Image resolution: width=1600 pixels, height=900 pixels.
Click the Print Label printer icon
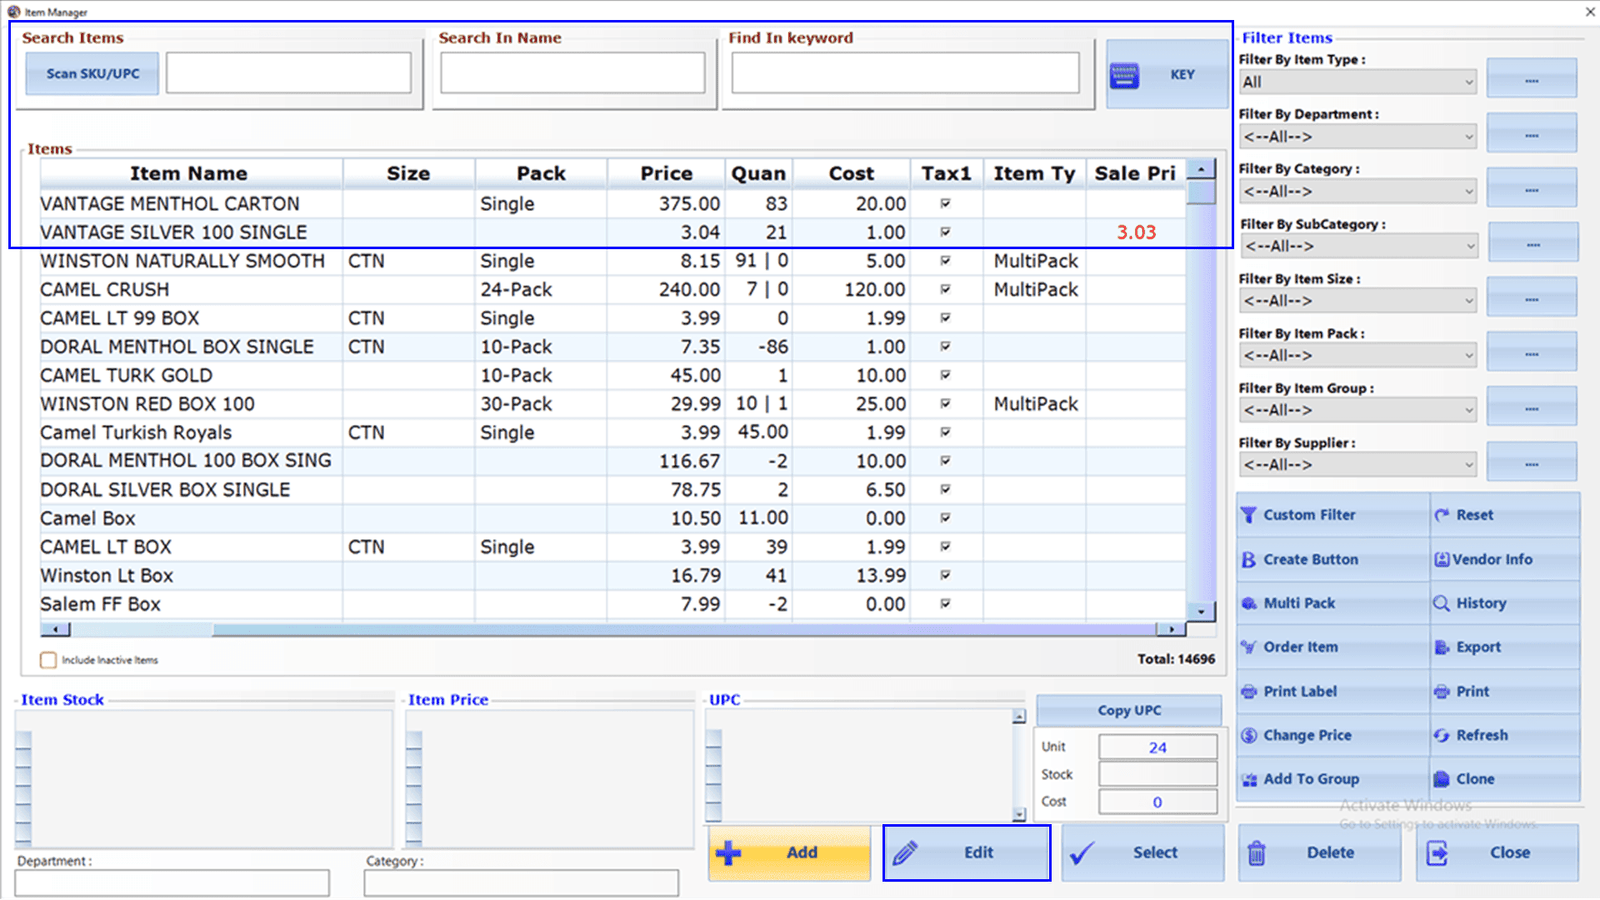point(1248,691)
